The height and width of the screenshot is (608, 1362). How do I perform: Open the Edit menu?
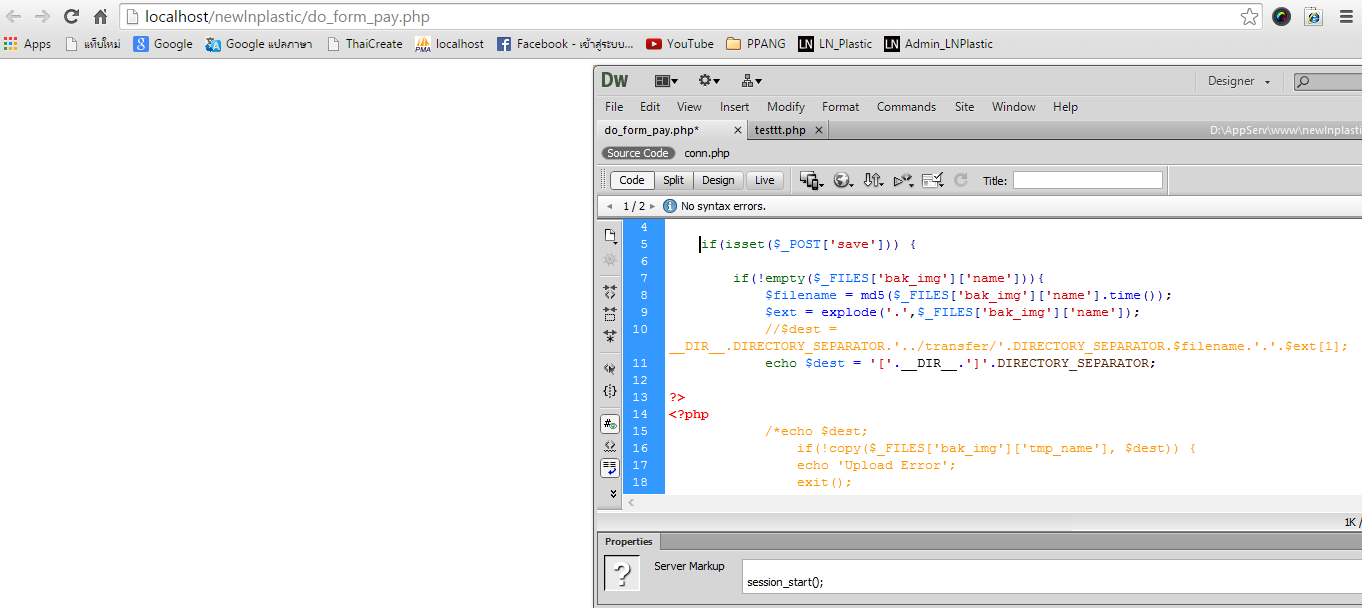pos(650,107)
